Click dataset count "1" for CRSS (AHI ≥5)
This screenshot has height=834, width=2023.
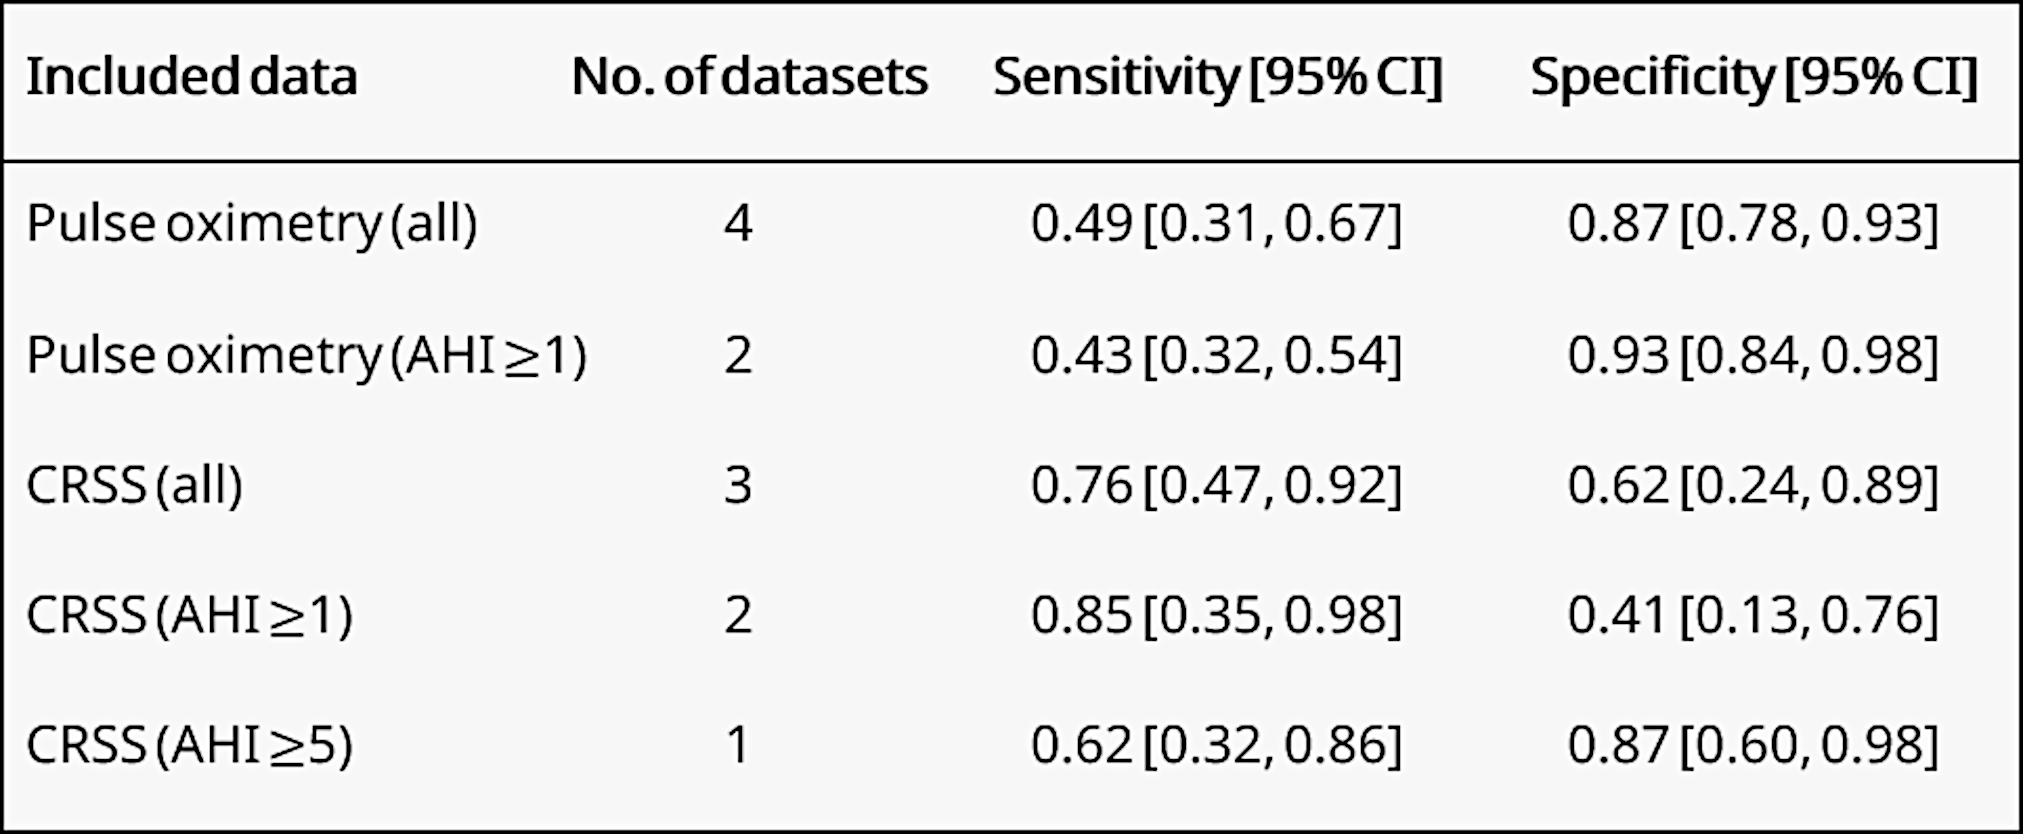[738, 745]
